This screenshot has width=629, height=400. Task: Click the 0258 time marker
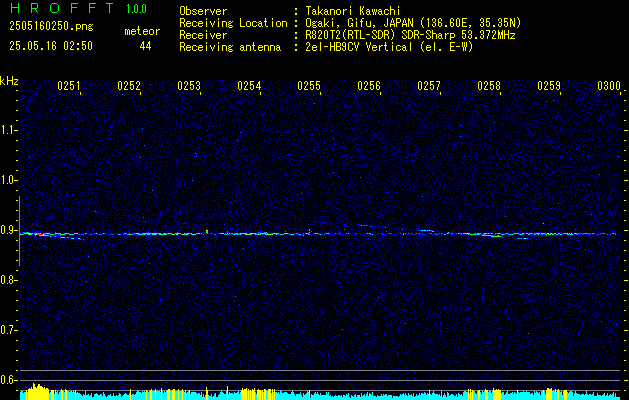489,86
